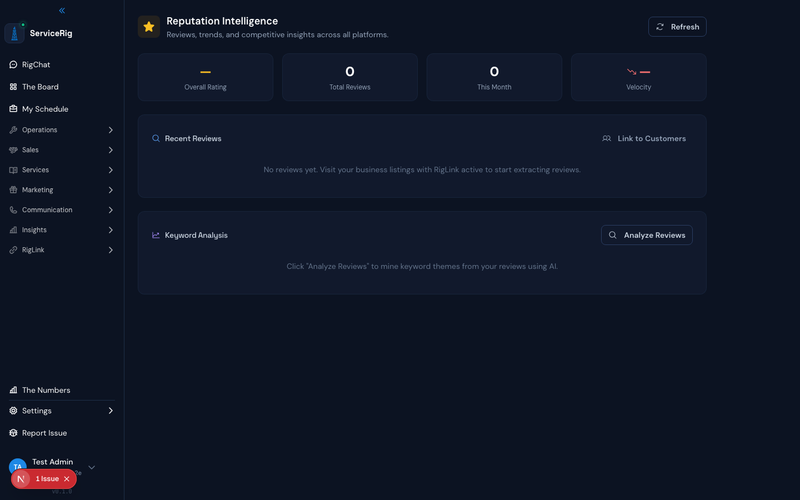This screenshot has width=800, height=500.
Task: Click the TA user avatar
Action: tap(18, 465)
